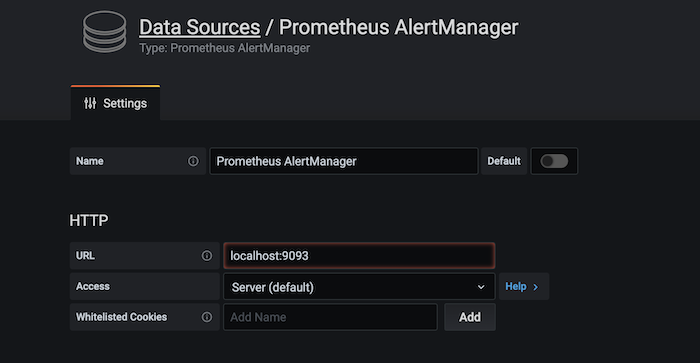
Task: Focus the Add Name cookie input
Action: tap(330, 317)
